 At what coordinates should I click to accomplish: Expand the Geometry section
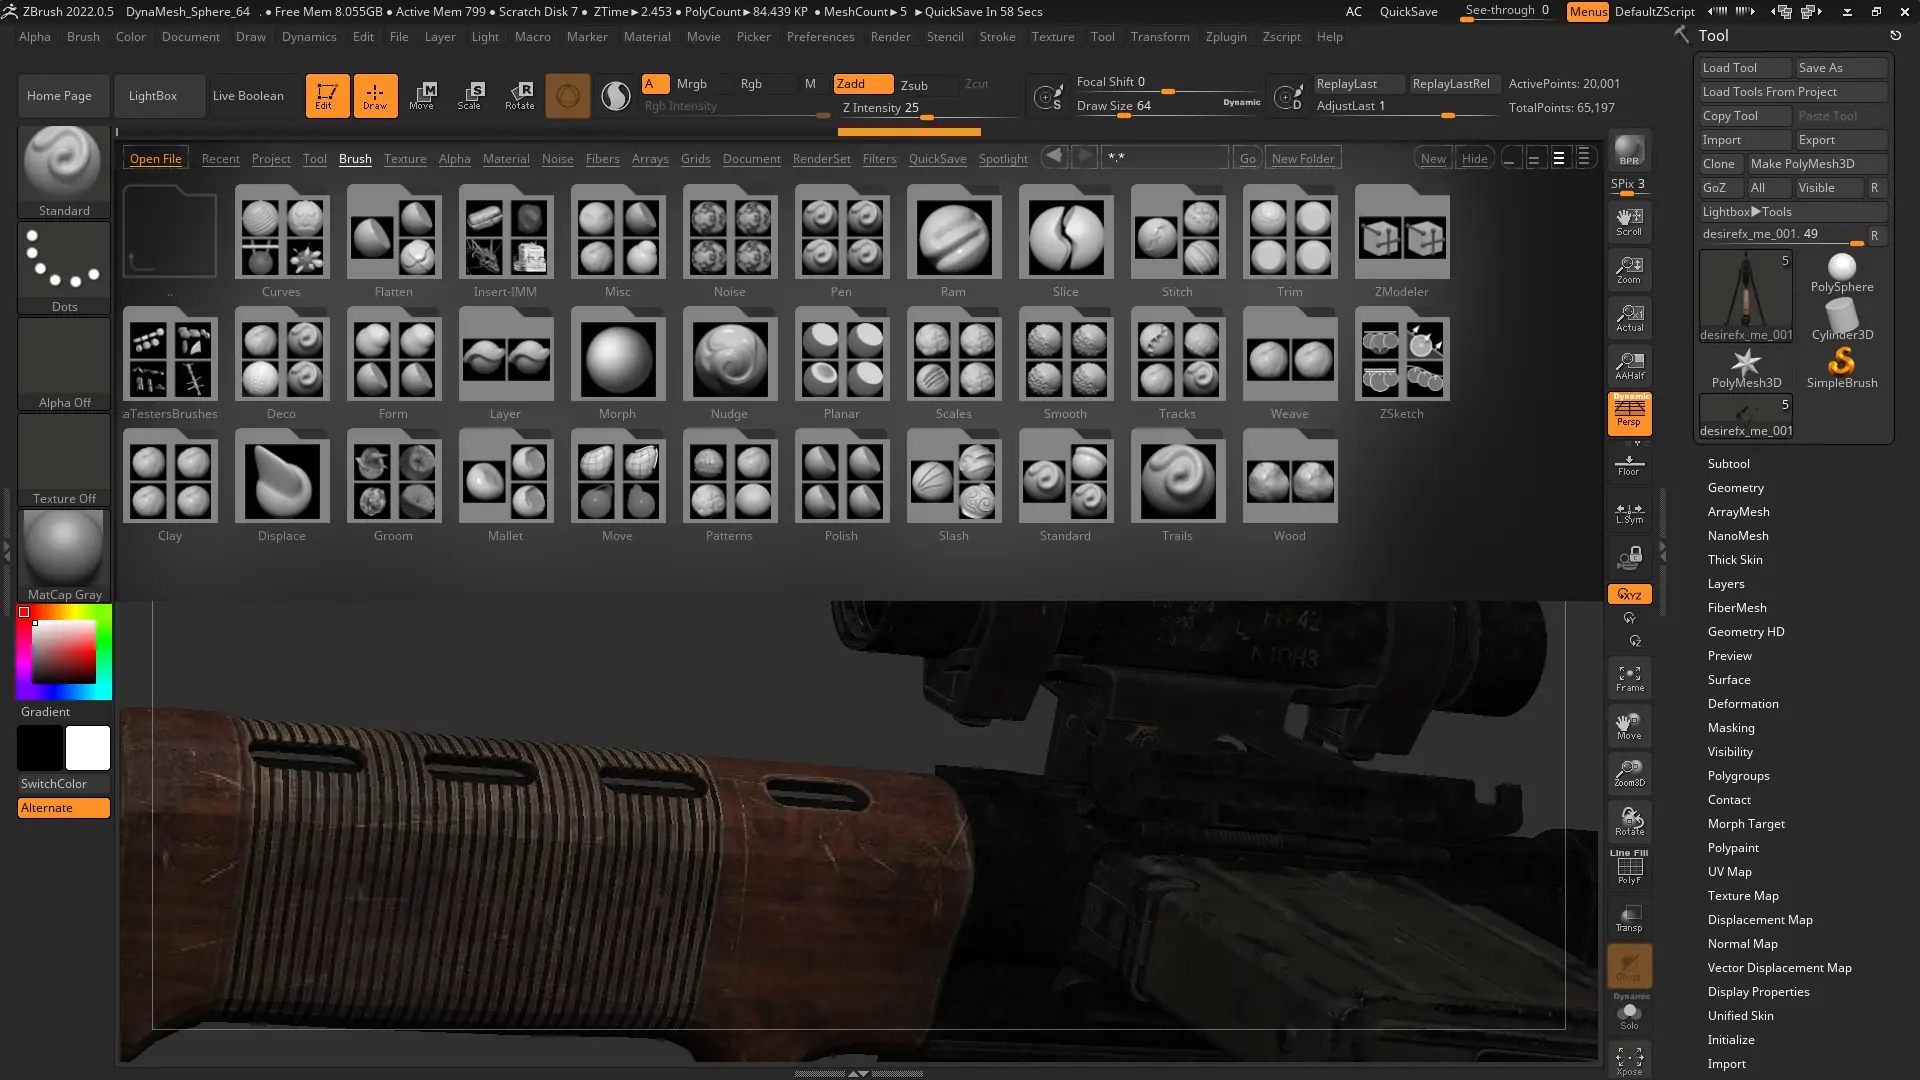coord(1735,488)
